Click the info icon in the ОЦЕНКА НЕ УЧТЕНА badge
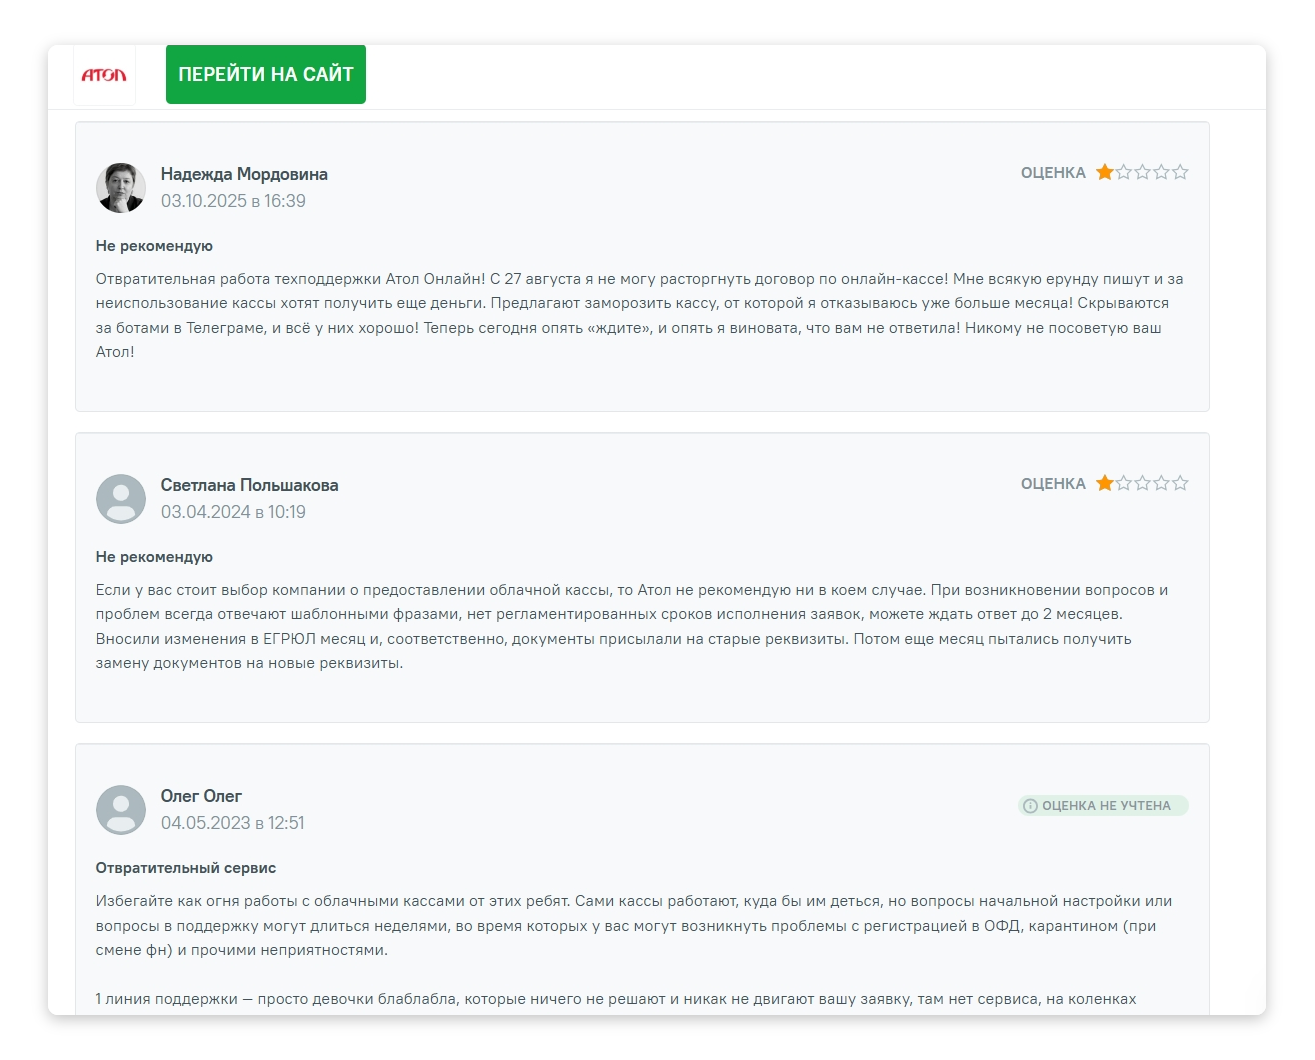The height and width of the screenshot is (1060, 1315). coord(1030,805)
